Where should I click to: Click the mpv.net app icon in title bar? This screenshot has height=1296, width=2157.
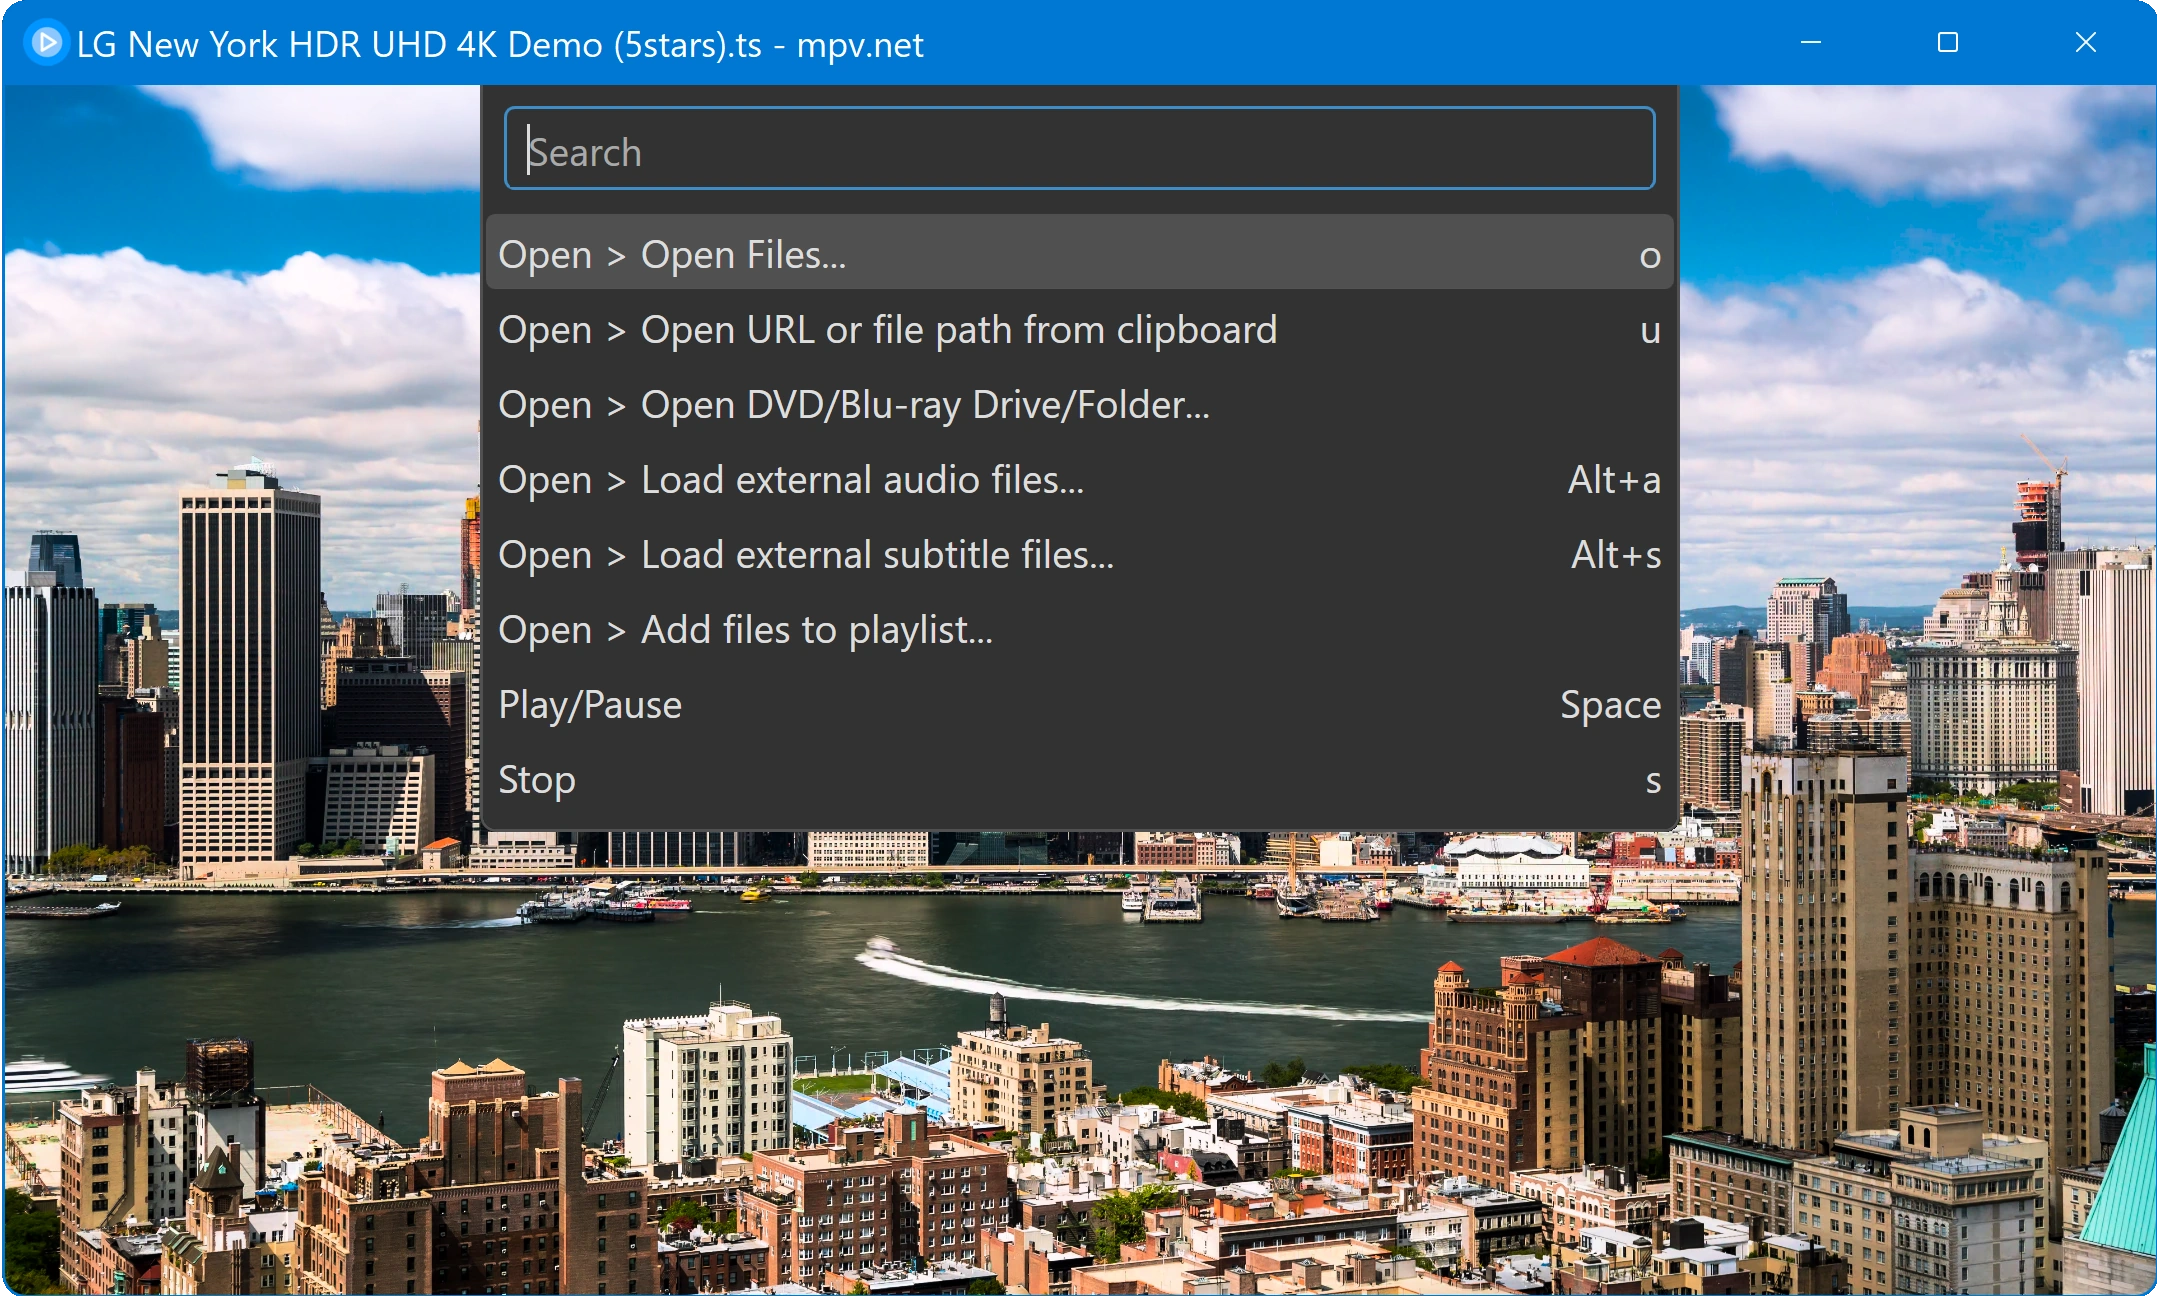(45, 43)
